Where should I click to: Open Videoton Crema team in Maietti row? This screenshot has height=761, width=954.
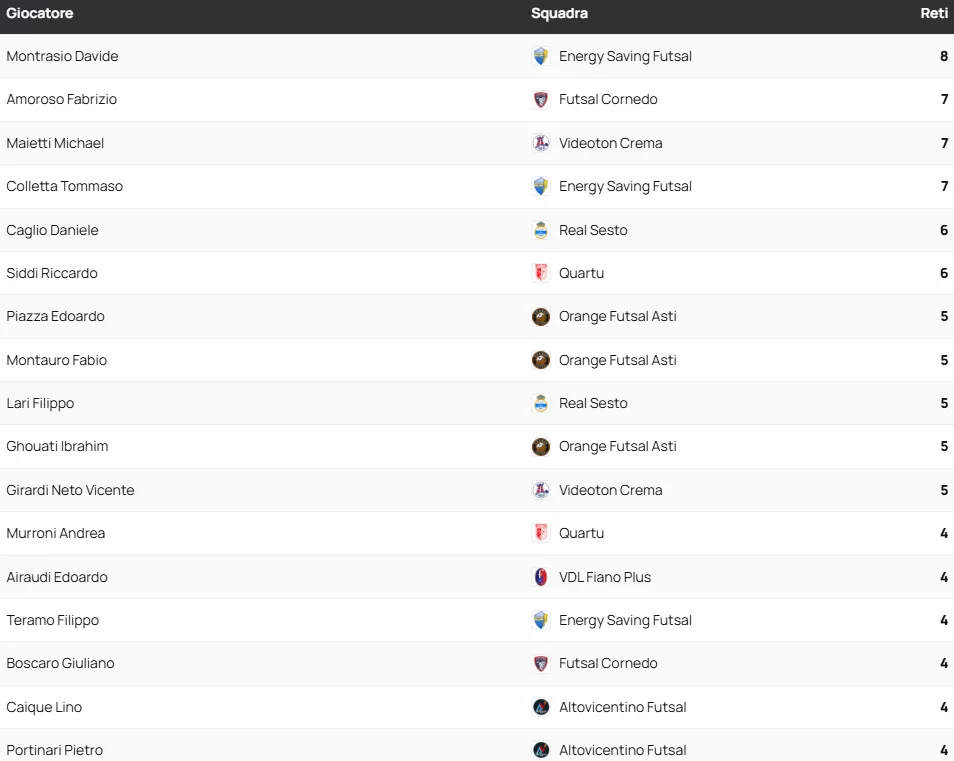pyautogui.click(x=610, y=143)
